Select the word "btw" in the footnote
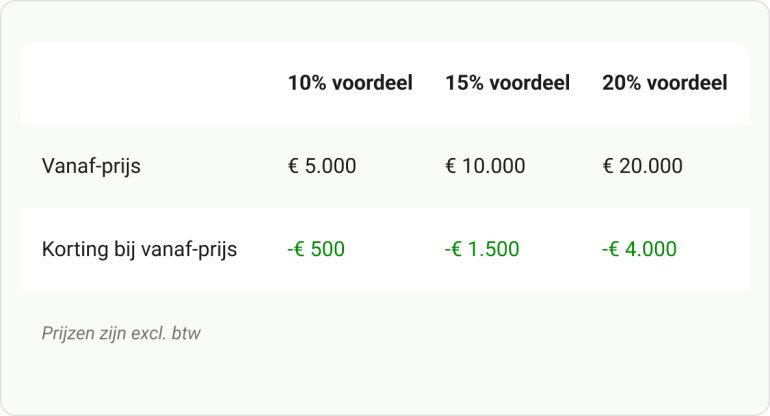The height and width of the screenshot is (416, 770). coord(186,333)
